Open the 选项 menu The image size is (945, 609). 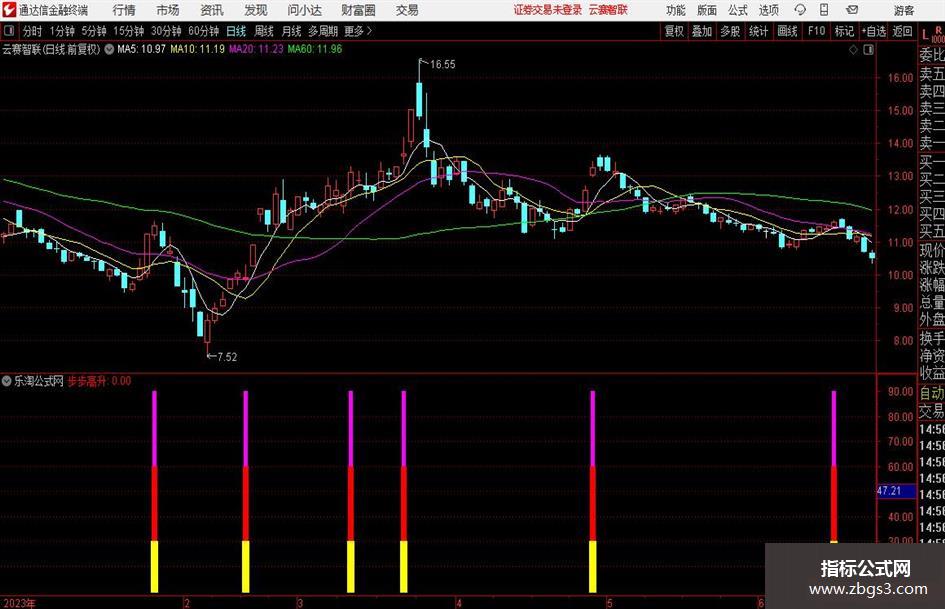(x=768, y=10)
